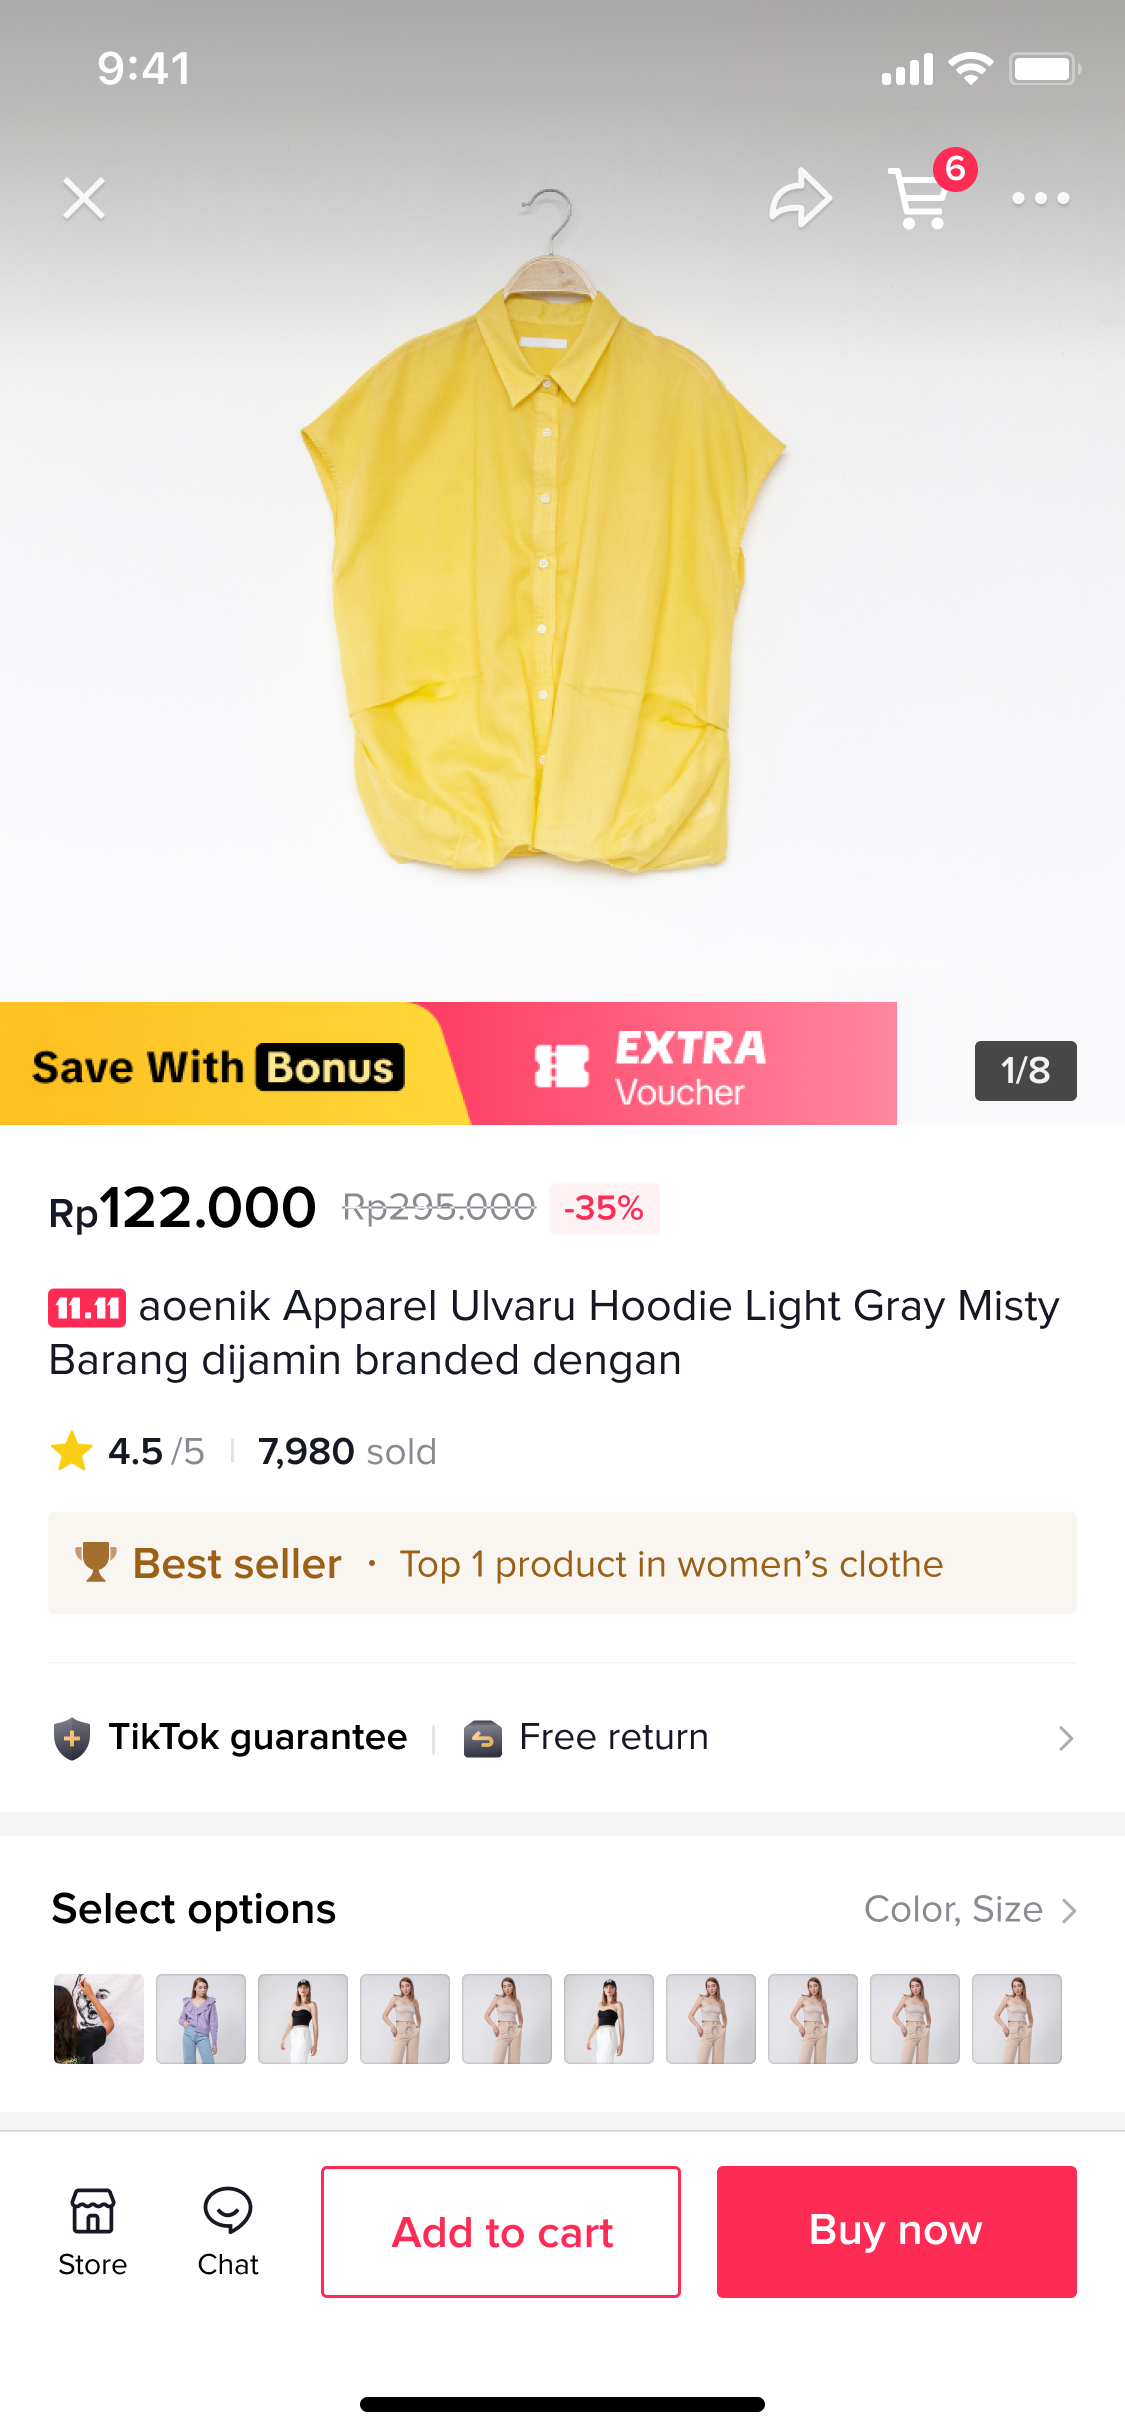Open the shopping cart with 6 items
Image resolution: width=1125 pixels, height=2436 pixels.
[922, 197]
